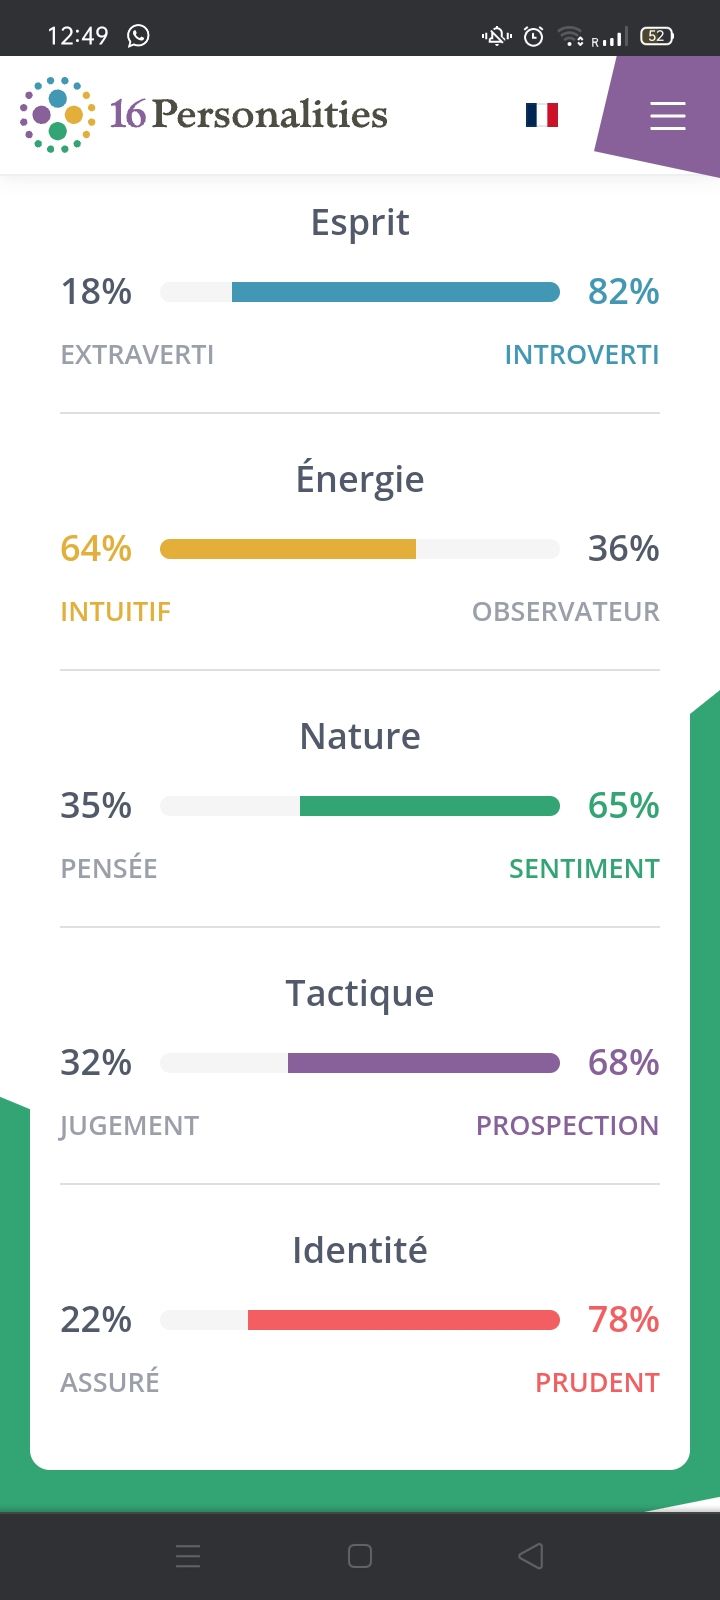Click the blue Esprit progress bar
Screen dimensions: 720x1600
pos(360,292)
